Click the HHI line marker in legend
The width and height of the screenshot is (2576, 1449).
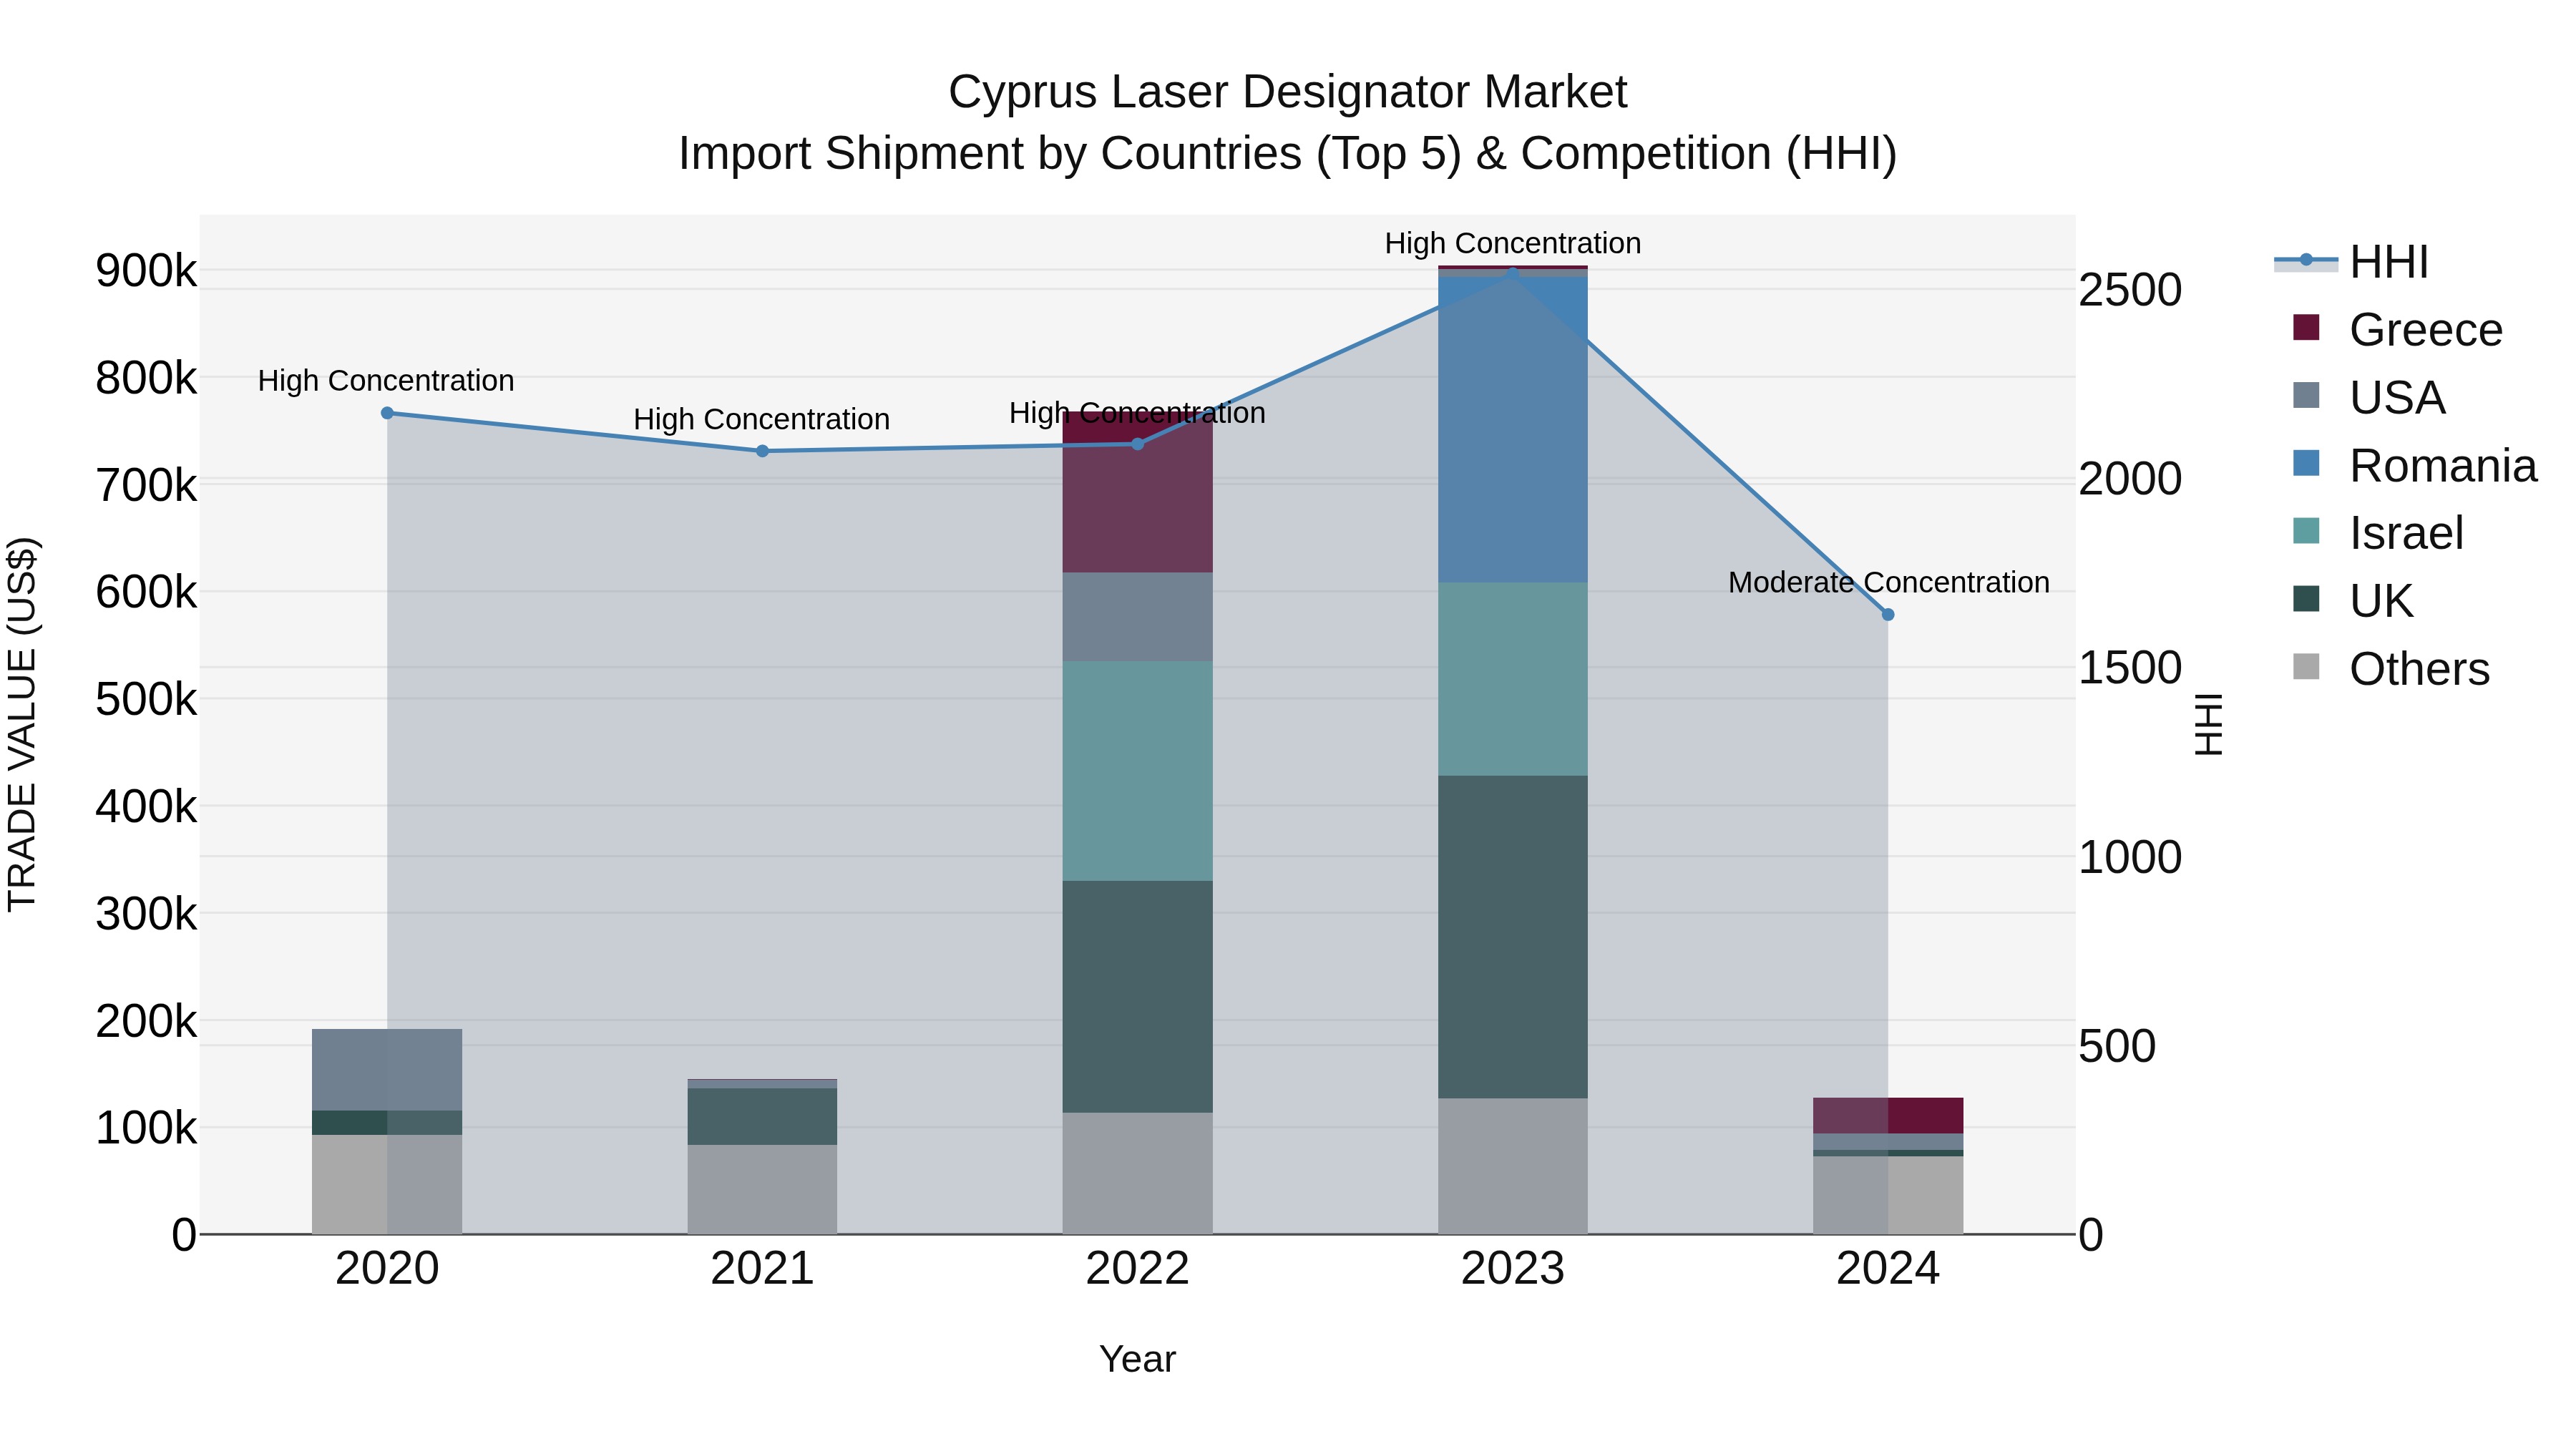[x=2306, y=260]
